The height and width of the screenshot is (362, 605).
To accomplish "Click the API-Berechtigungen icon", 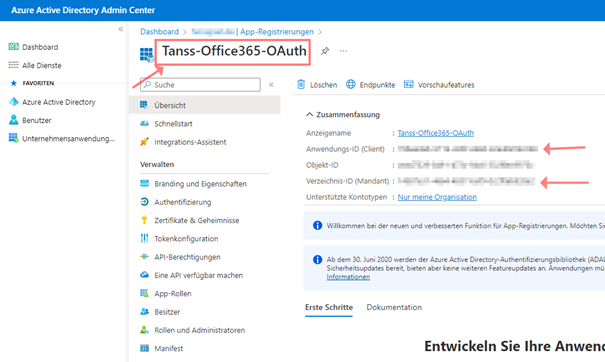I will point(144,256).
